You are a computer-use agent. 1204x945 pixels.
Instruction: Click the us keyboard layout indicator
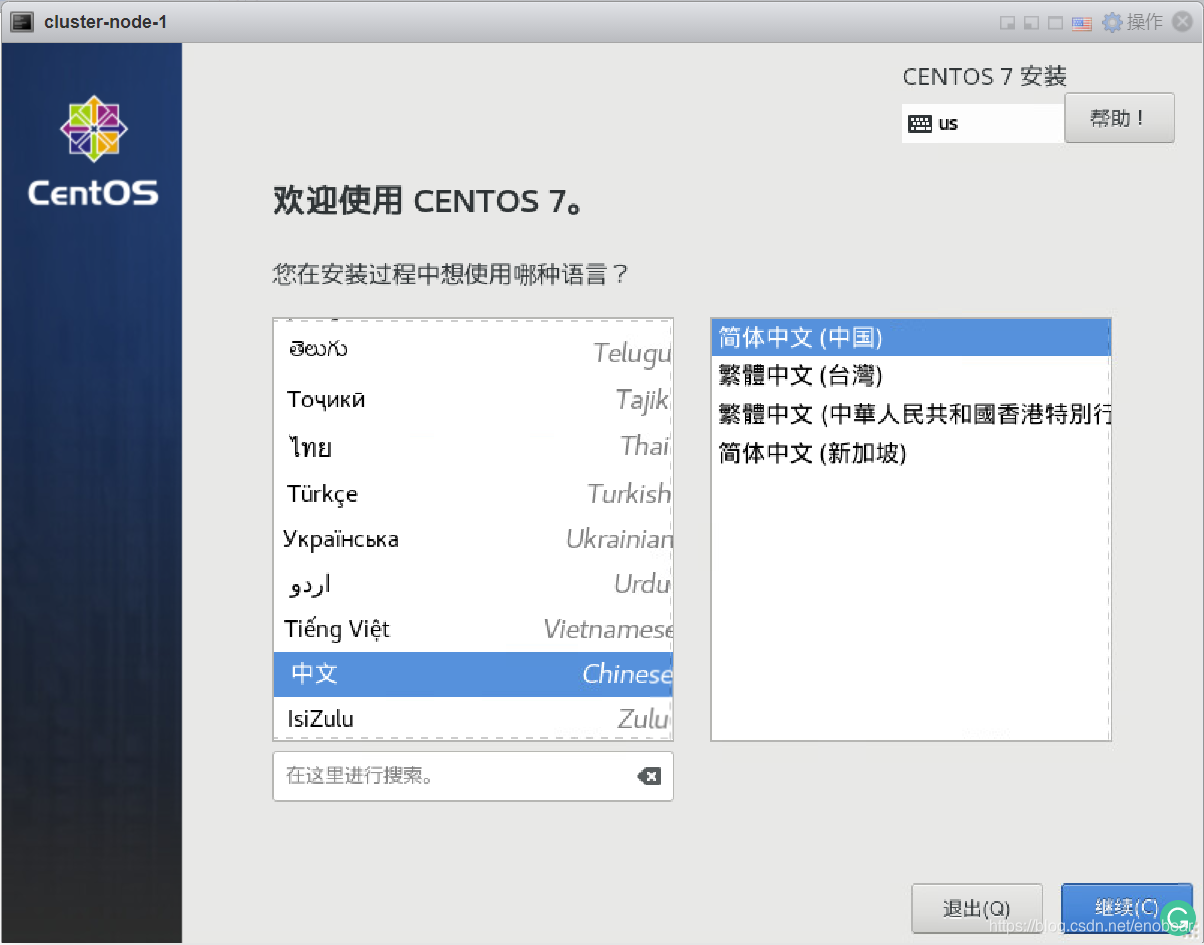[x=983, y=124]
